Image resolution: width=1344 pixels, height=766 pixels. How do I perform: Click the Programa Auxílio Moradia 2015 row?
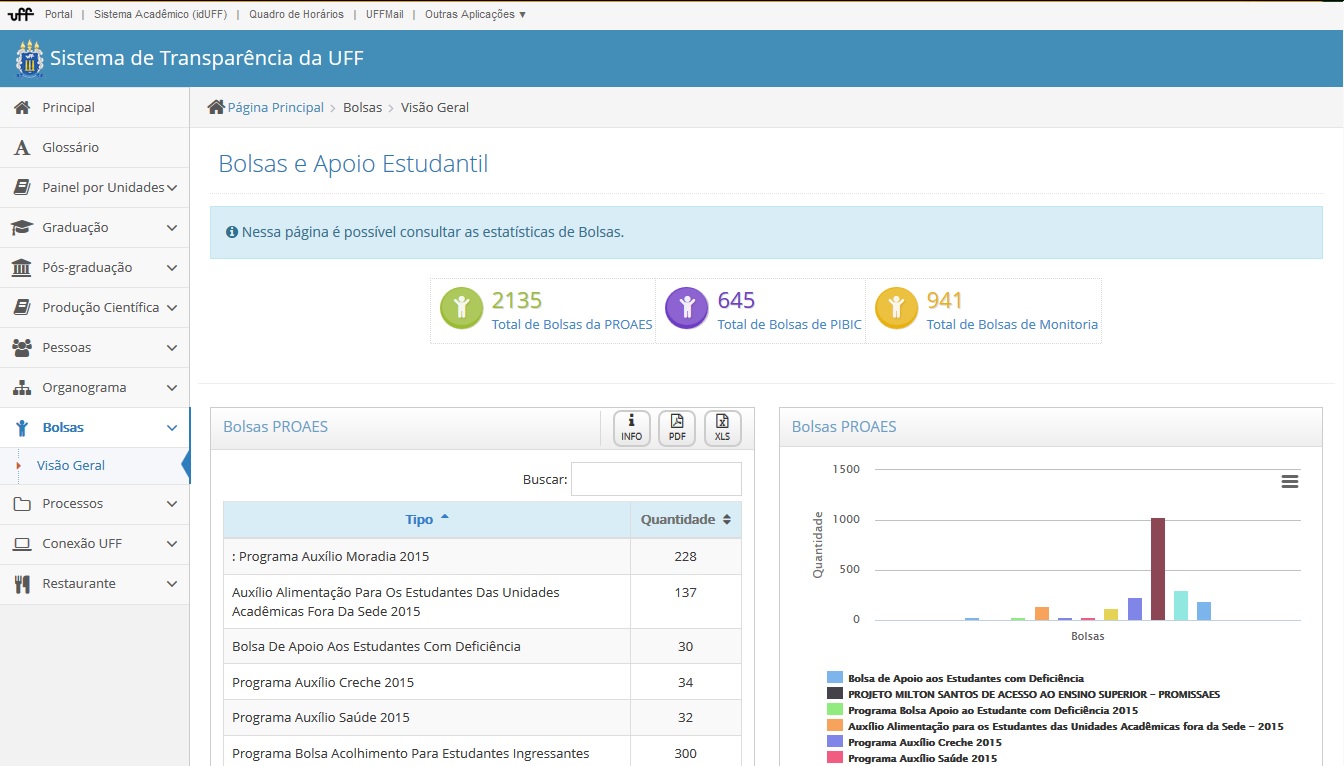pos(482,557)
